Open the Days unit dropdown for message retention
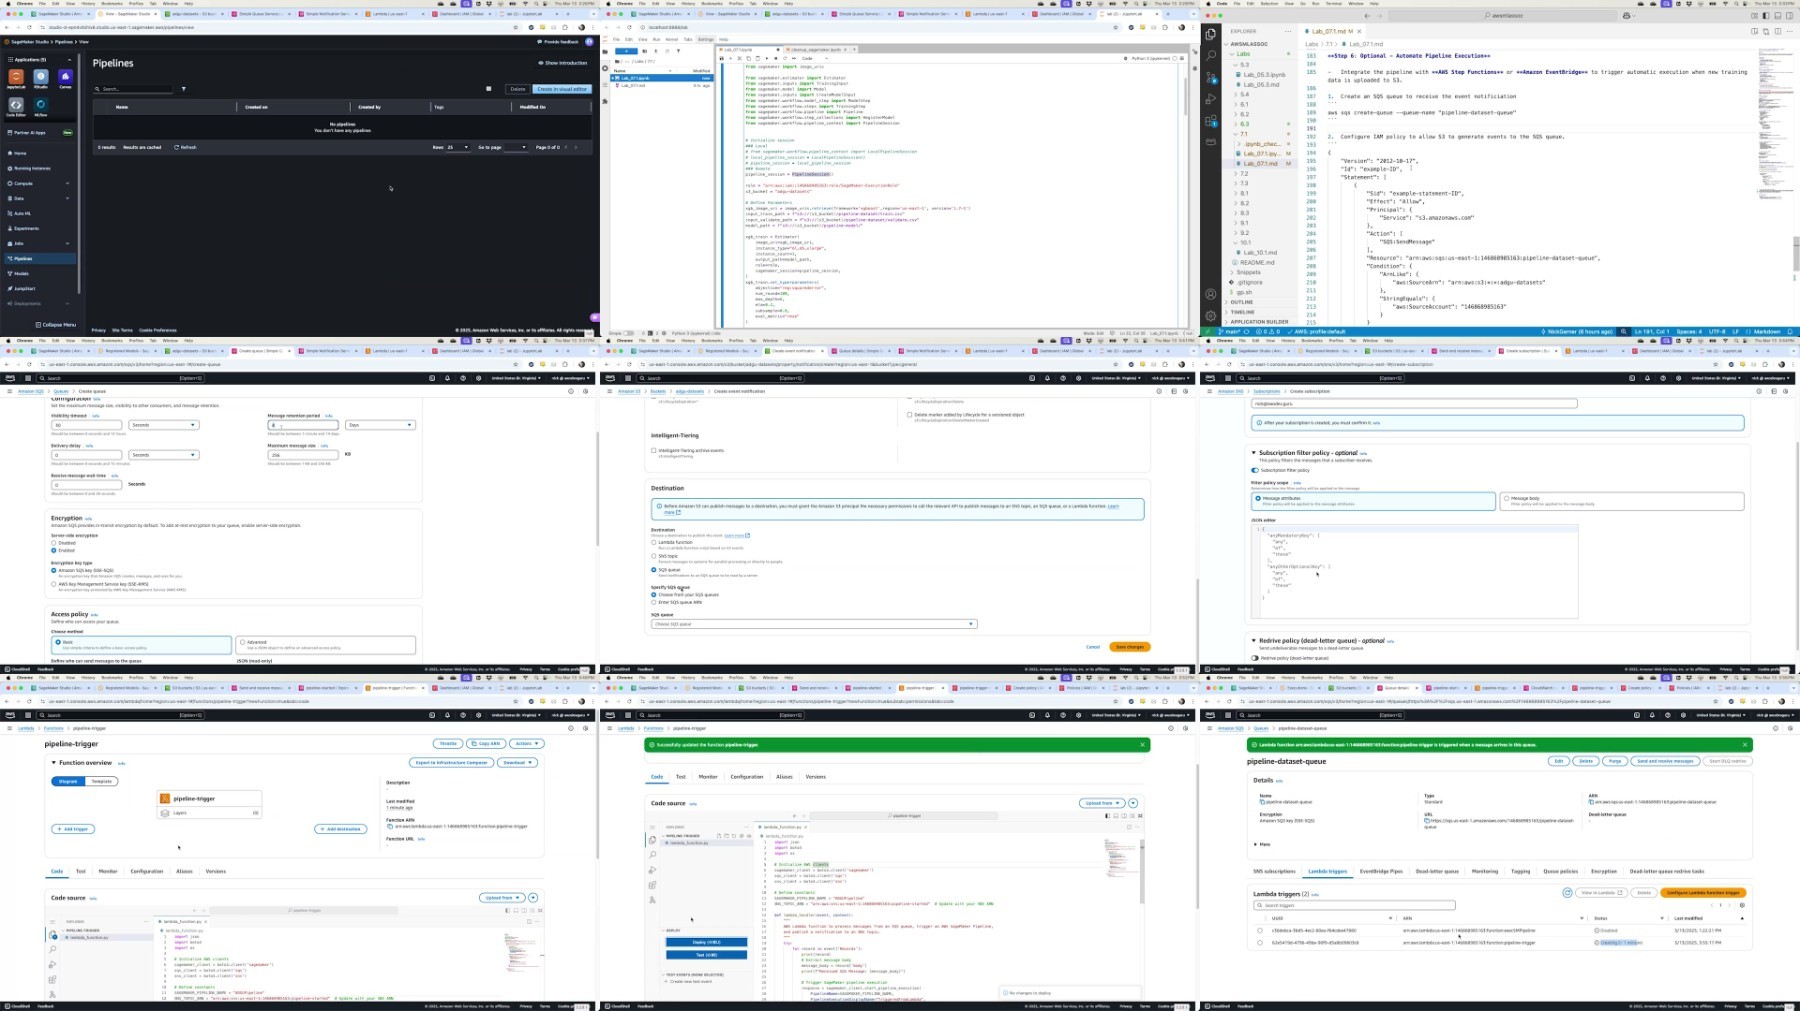1800x1011 pixels. coord(380,425)
